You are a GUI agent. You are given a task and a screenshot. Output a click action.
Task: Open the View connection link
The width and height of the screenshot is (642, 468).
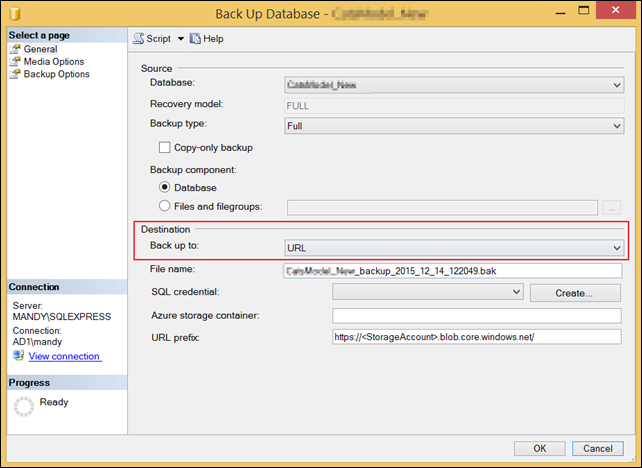coord(64,356)
